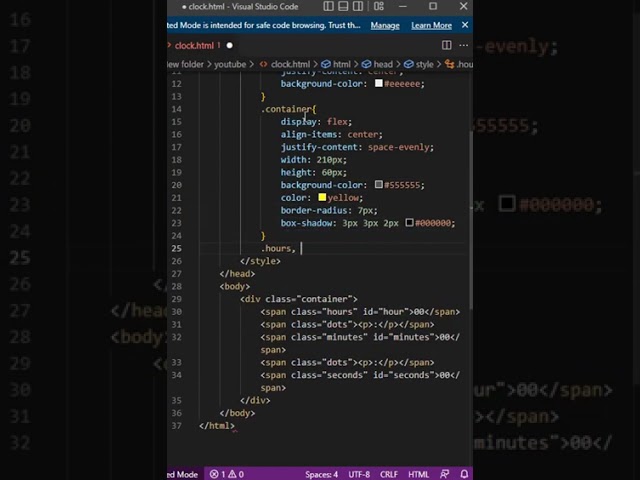Click line number 29 in gutter

tap(176, 299)
